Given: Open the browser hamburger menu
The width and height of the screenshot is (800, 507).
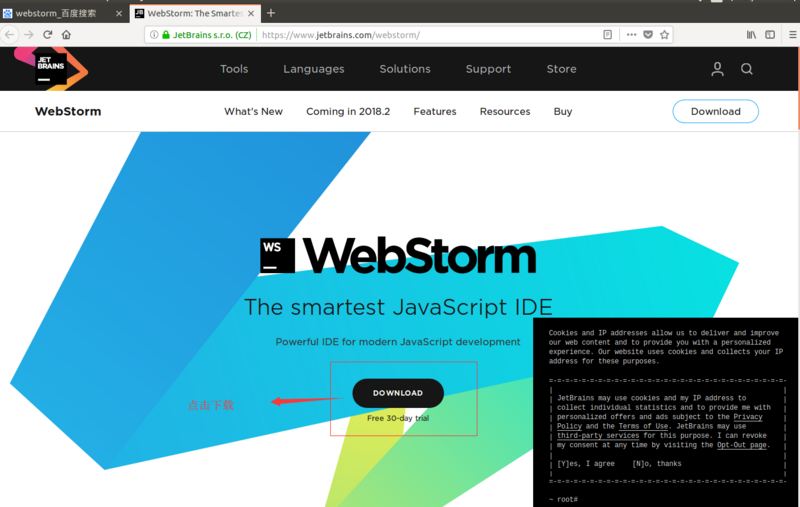Looking at the screenshot, I should tap(793, 35).
